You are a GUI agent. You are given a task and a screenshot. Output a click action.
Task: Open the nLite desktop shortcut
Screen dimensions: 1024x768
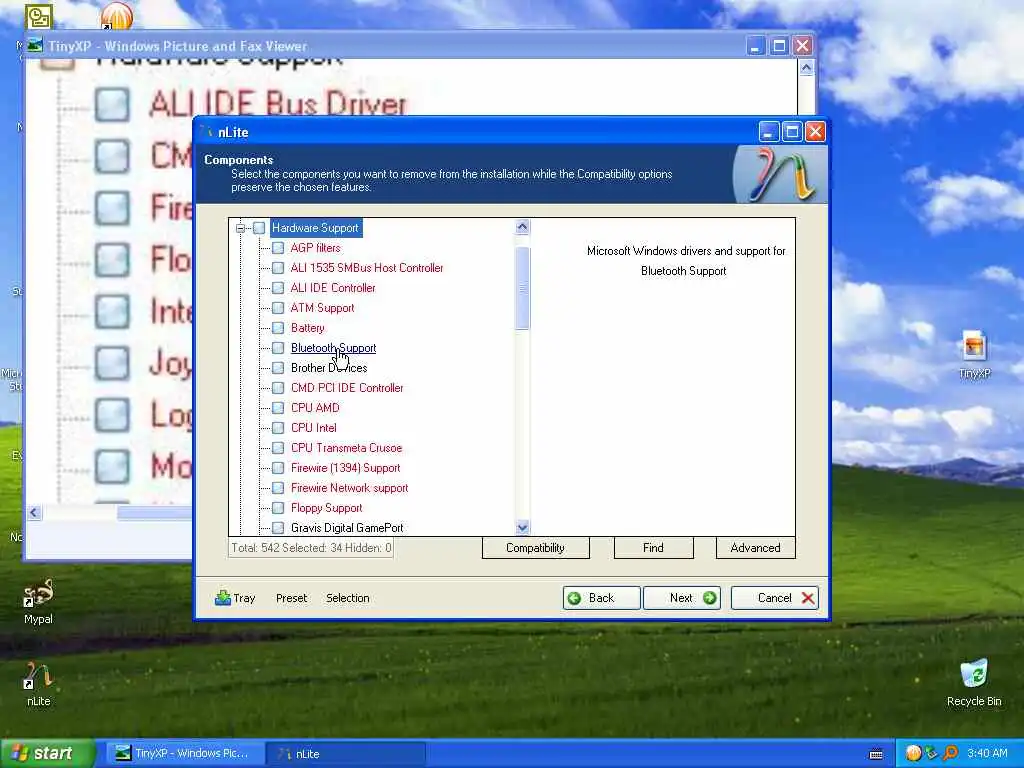click(x=38, y=683)
